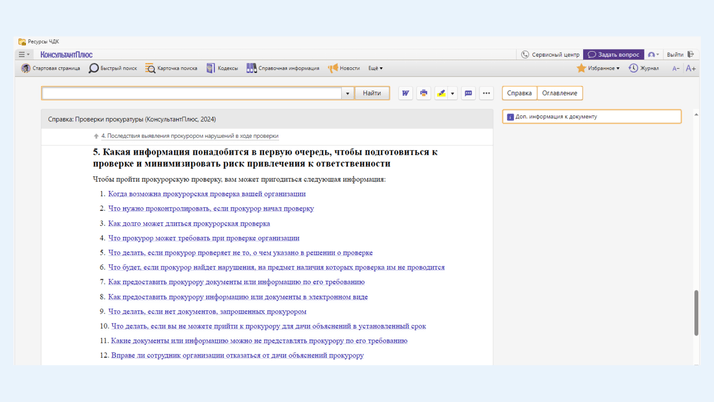This screenshot has width=714, height=402.
Task: Click Задать вопрос button
Action: click(x=613, y=55)
